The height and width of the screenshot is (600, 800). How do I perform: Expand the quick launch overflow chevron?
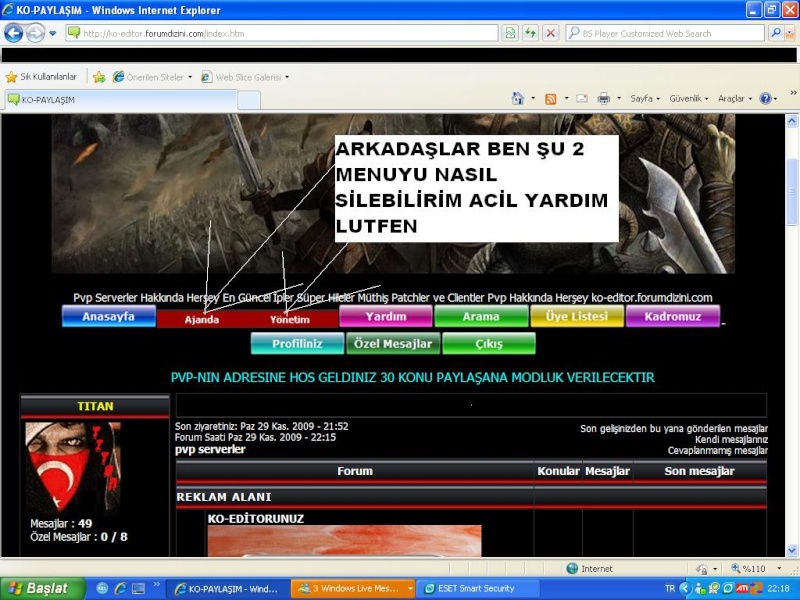pos(157,584)
